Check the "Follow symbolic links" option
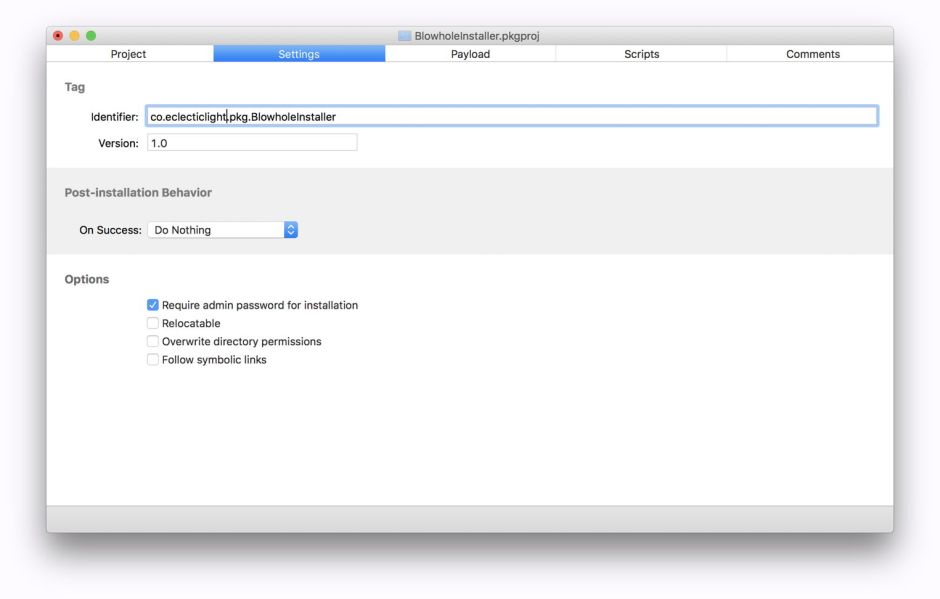The height and width of the screenshot is (599, 940). point(153,359)
